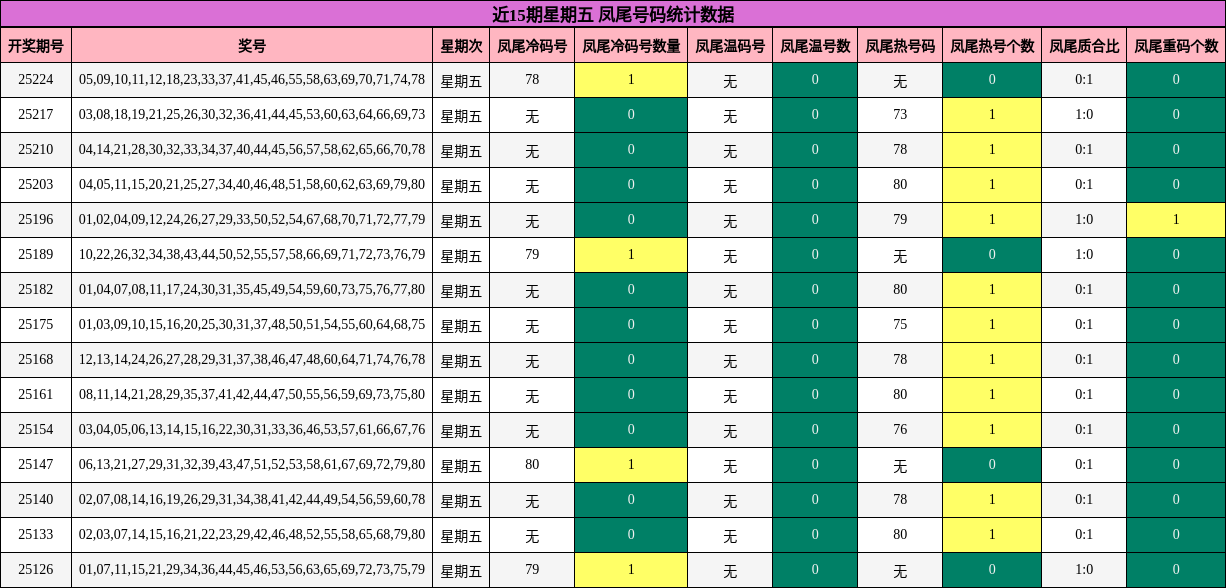The width and height of the screenshot is (1226, 588).
Task: Click the 开奖期号 column header
Action: click(x=36, y=45)
